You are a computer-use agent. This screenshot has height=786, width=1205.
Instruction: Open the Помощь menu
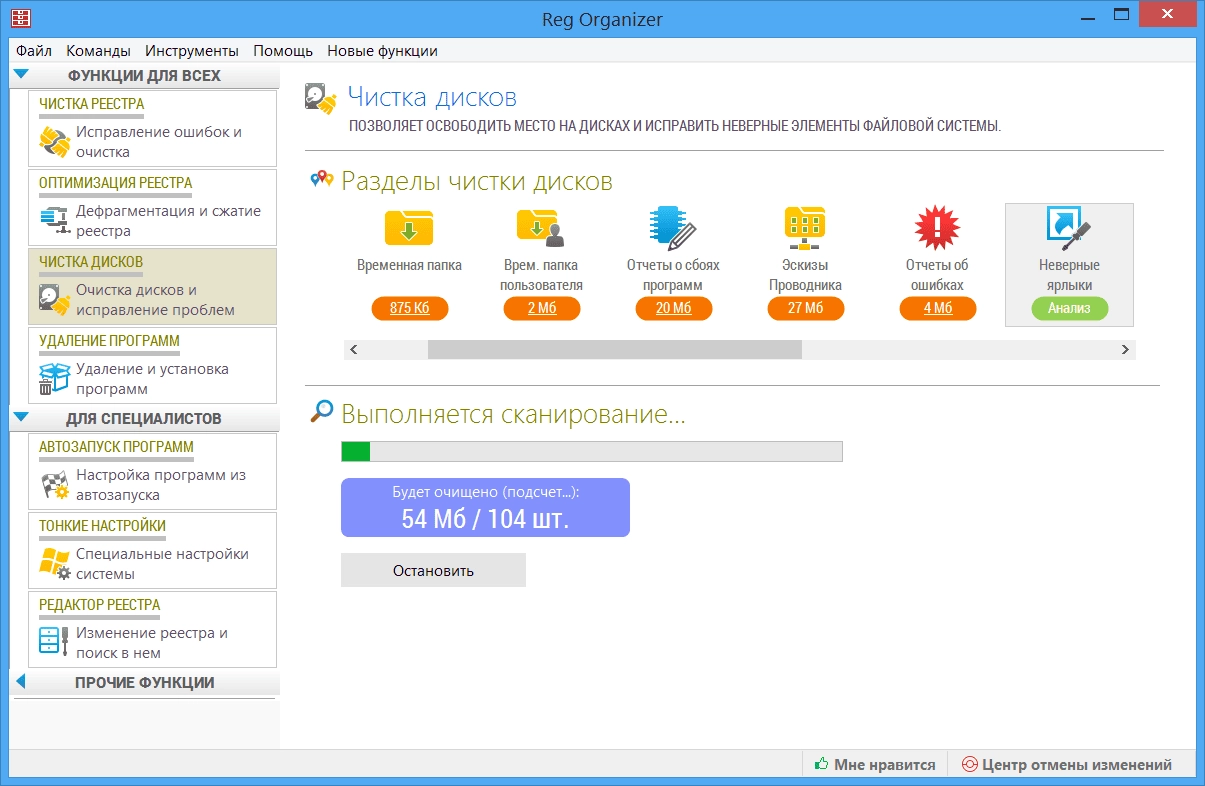tap(283, 50)
